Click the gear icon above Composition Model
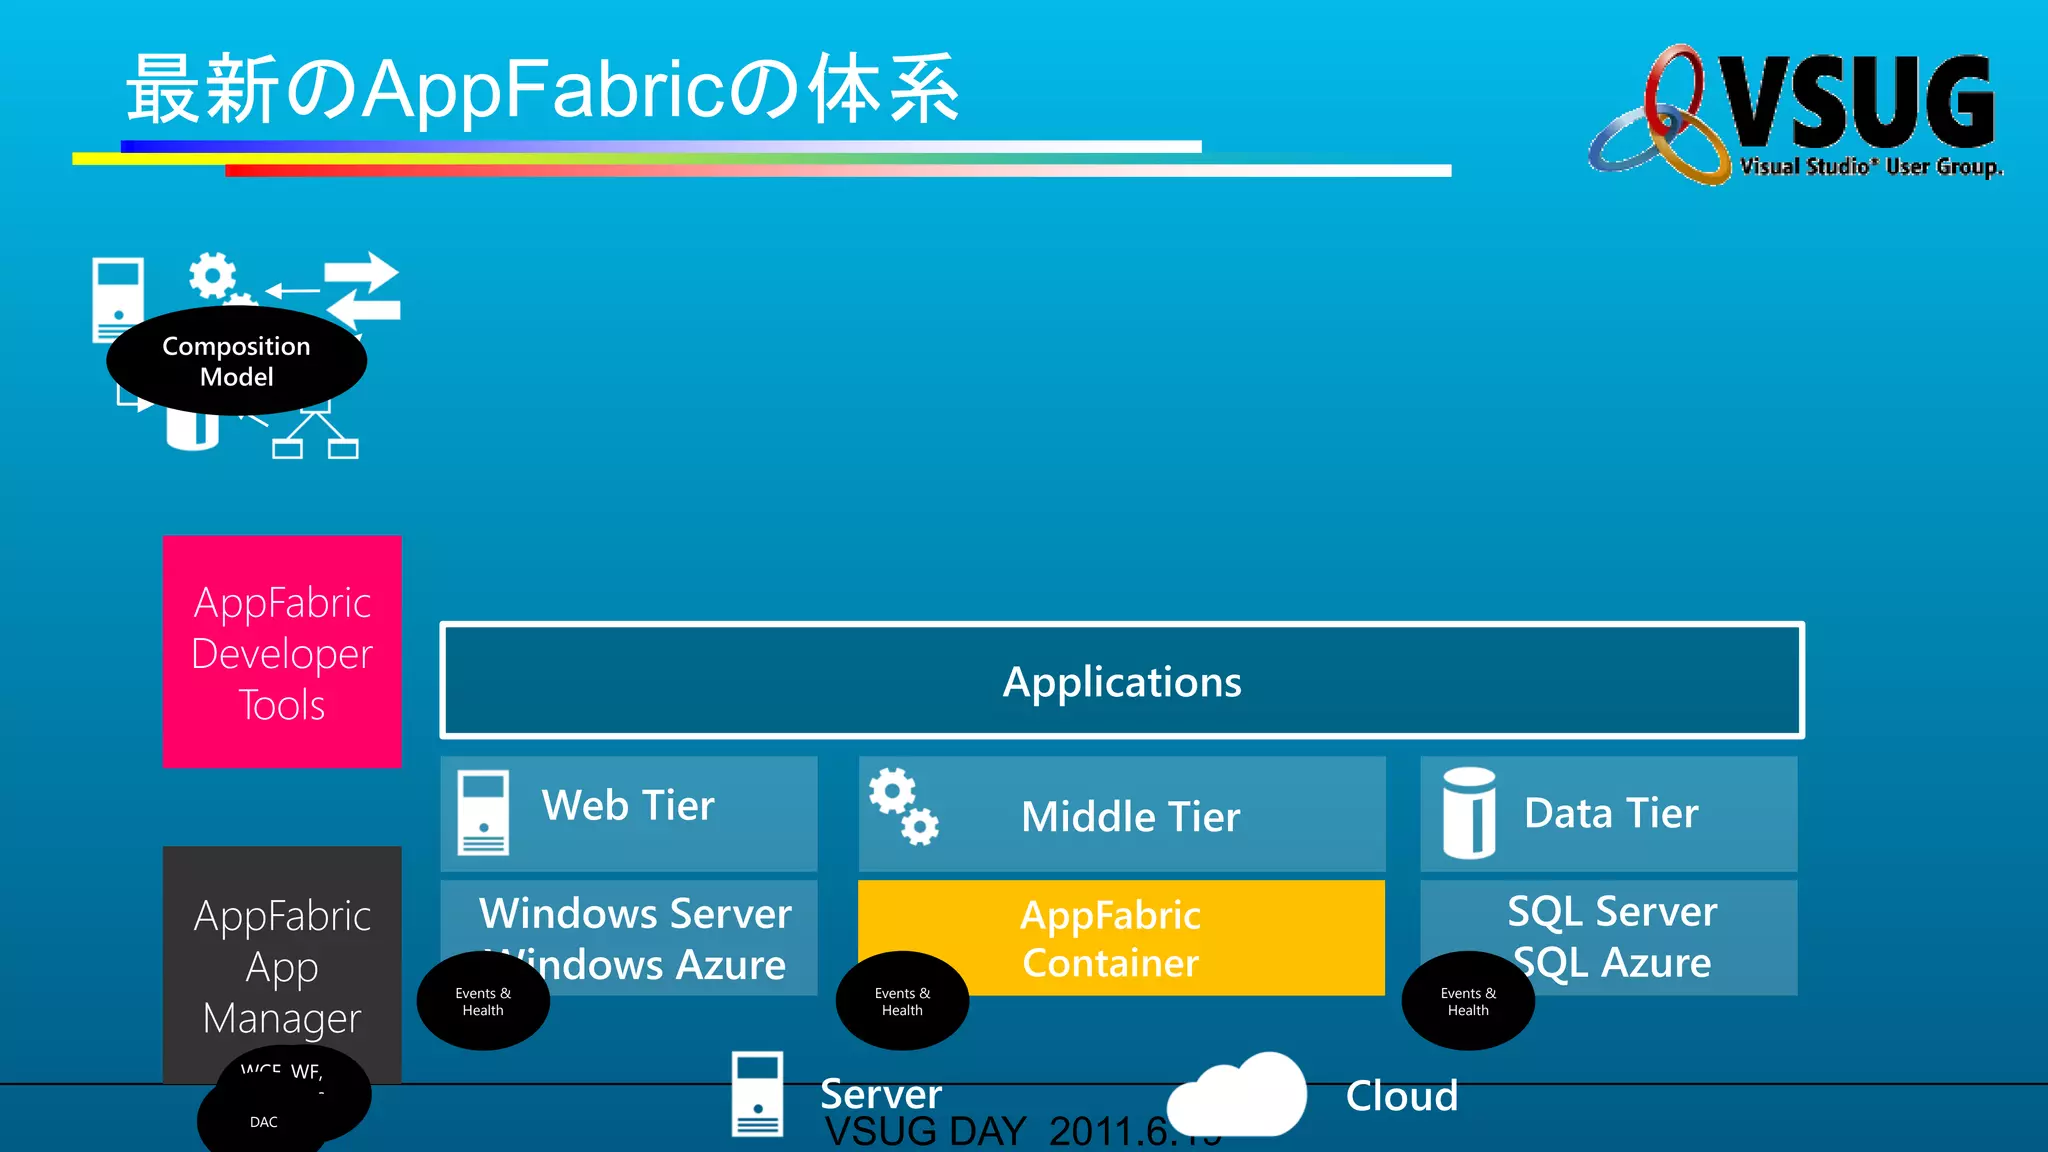The image size is (2048, 1152). point(212,275)
